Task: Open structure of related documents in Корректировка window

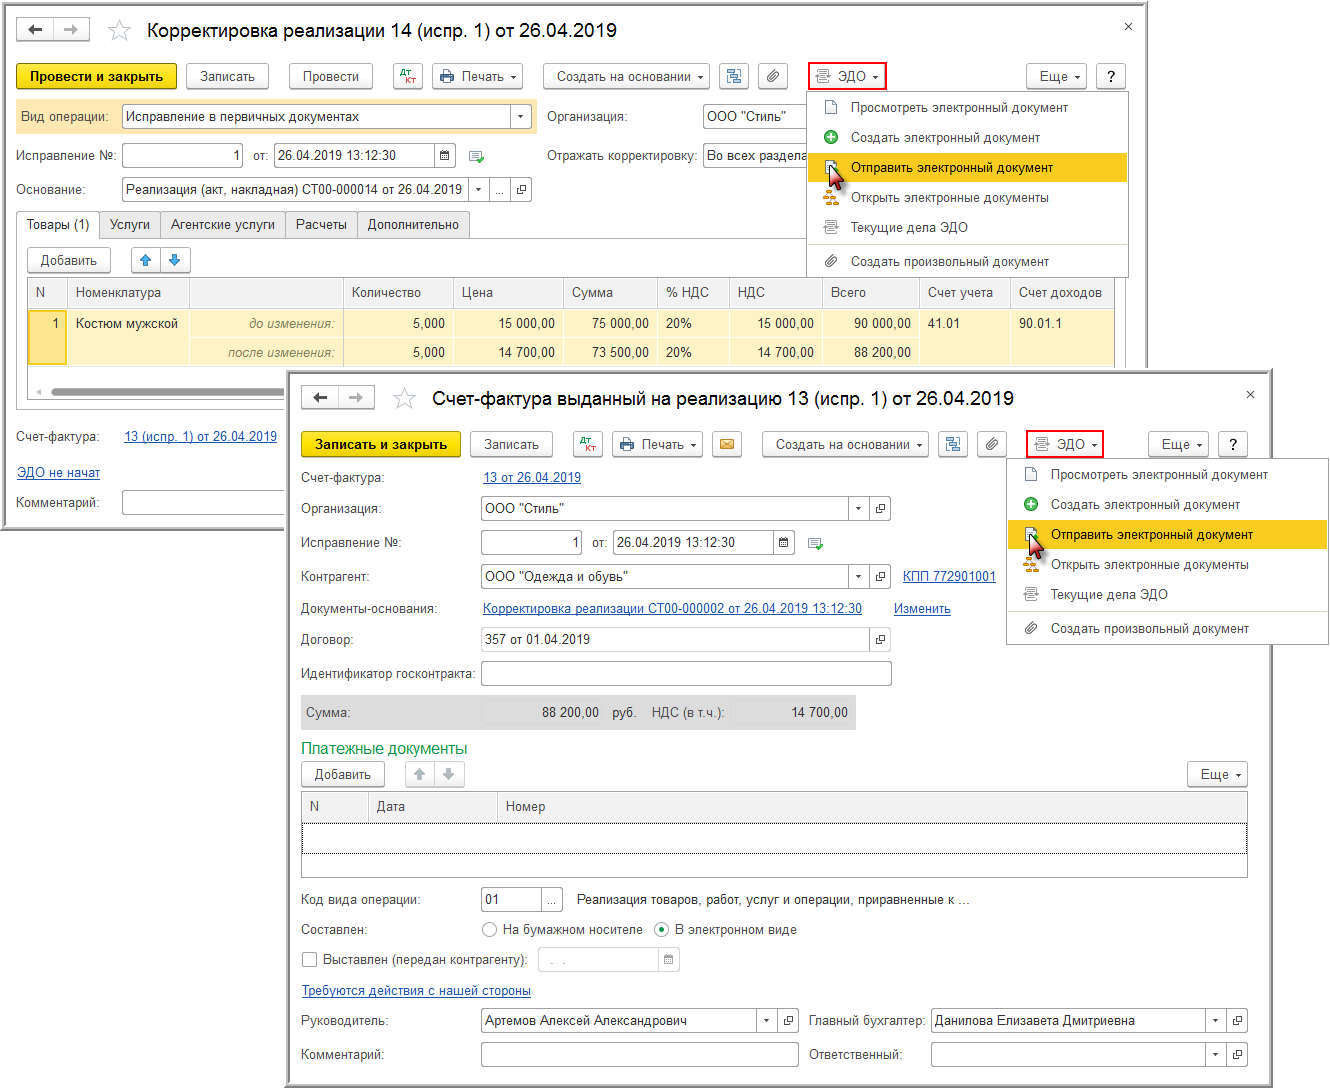Action: (x=735, y=77)
